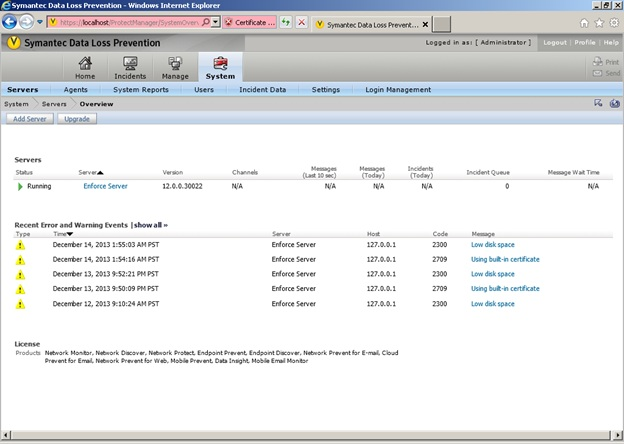Click the Print icon
The image size is (624, 444).
pyautogui.click(x=599, y=62)
